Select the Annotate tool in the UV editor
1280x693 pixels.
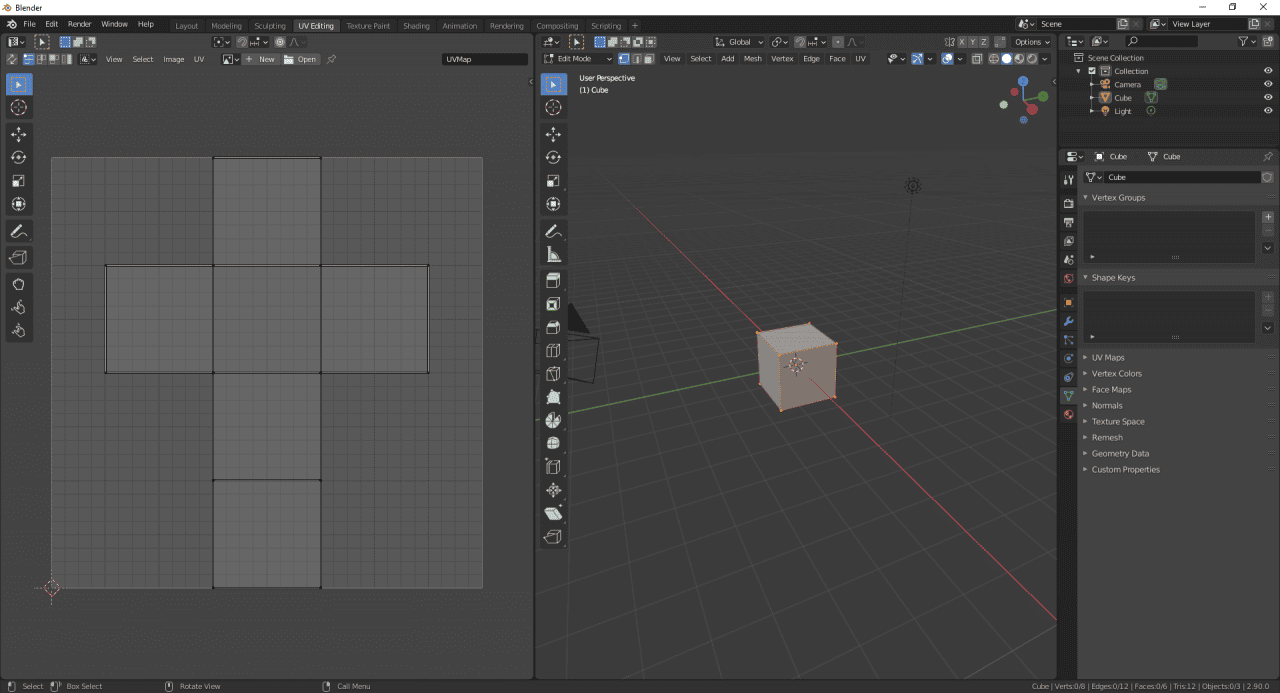tap(18, 231)
